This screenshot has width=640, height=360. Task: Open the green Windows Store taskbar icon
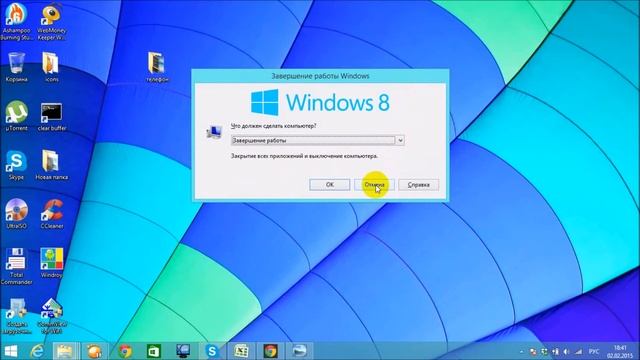154,351
